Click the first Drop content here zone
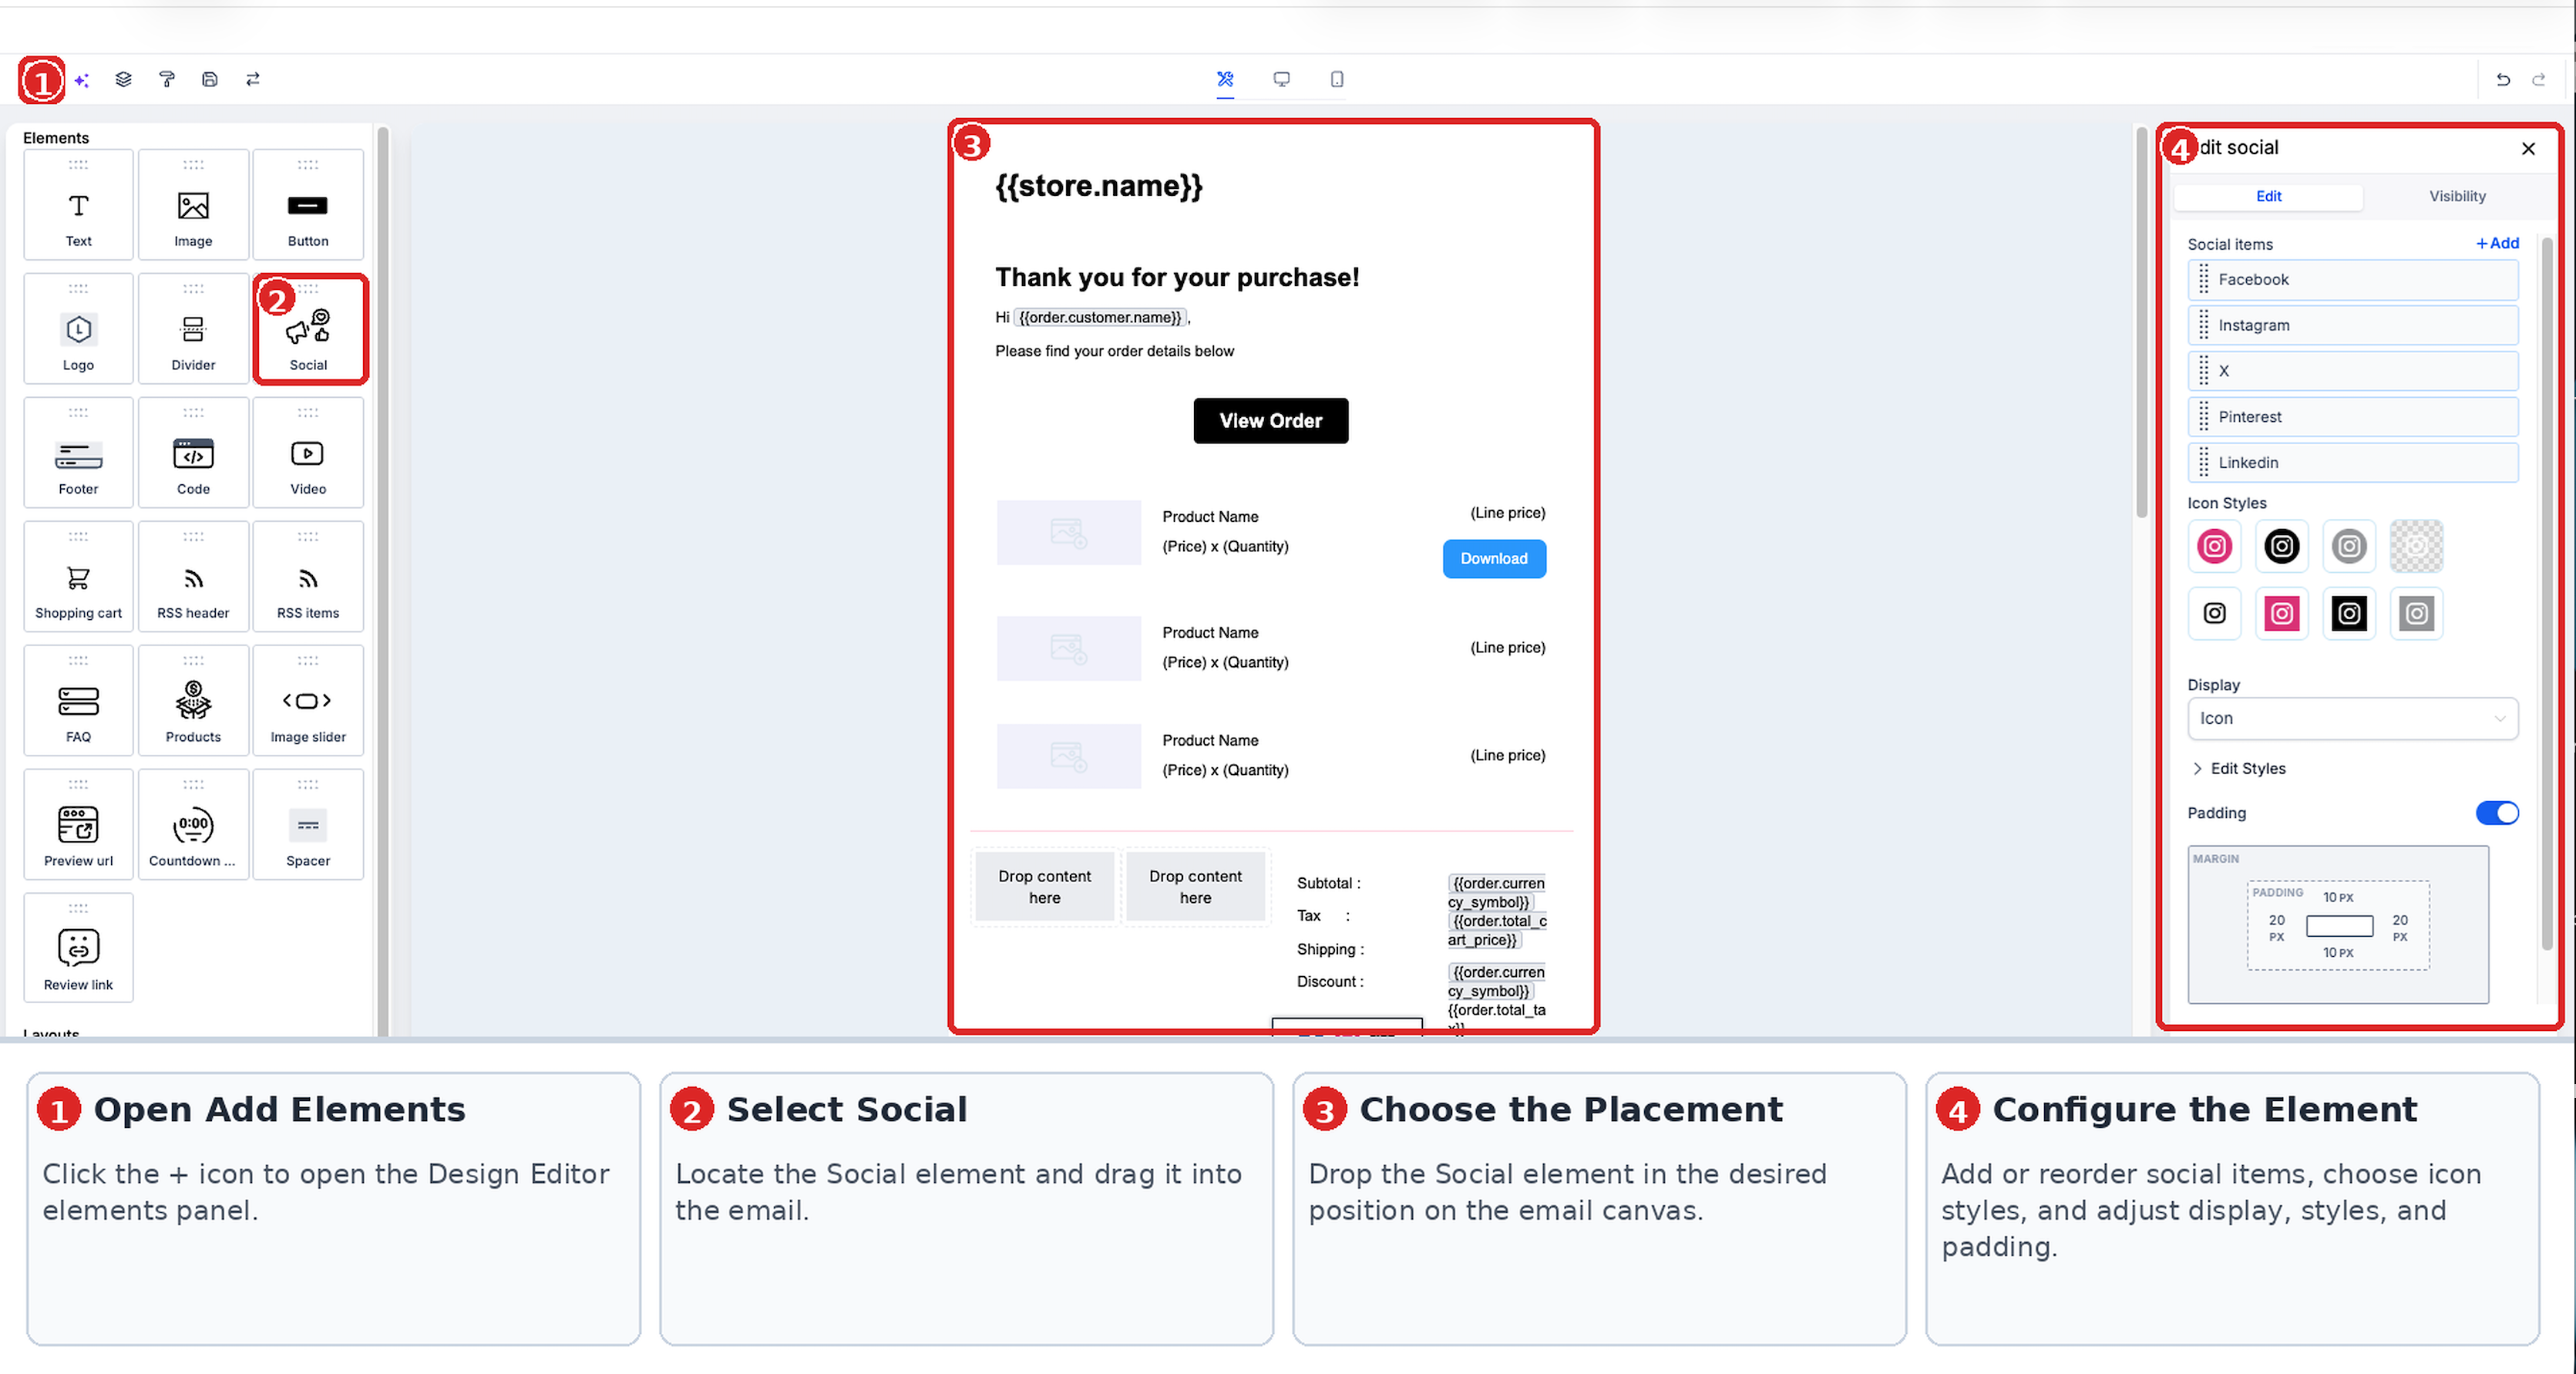2576x1374 pixels. 1044,887
